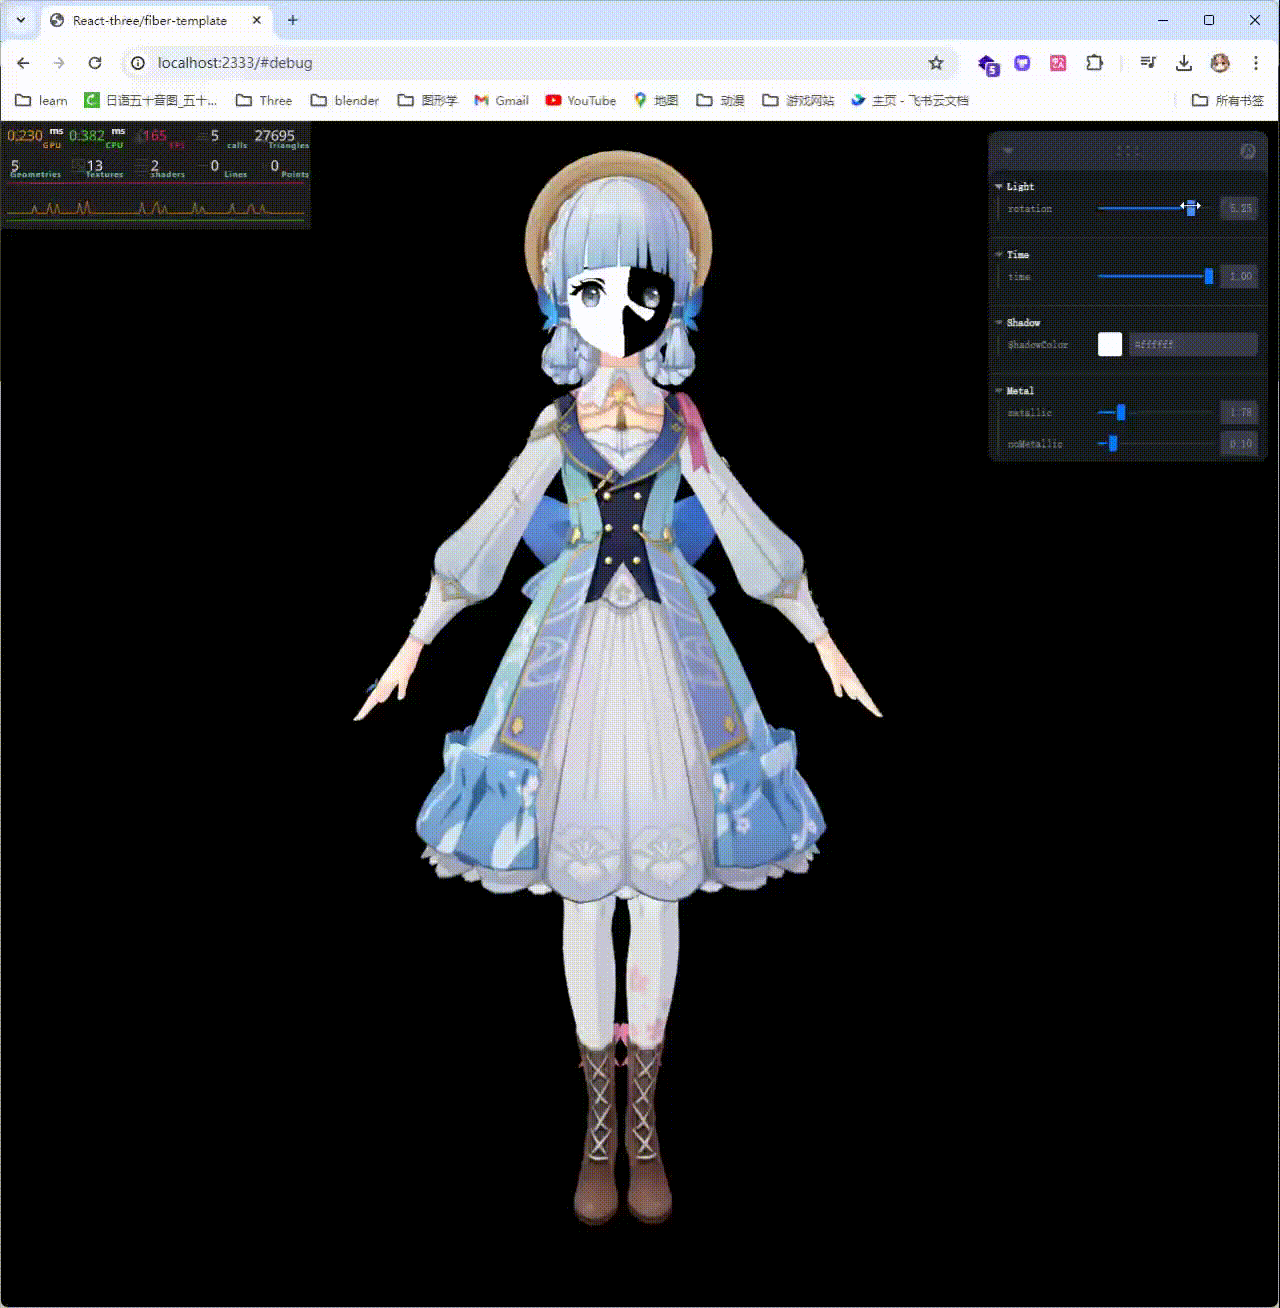
Task: Click the downloads icon in the toolbar
Action: coord(1184,62)
